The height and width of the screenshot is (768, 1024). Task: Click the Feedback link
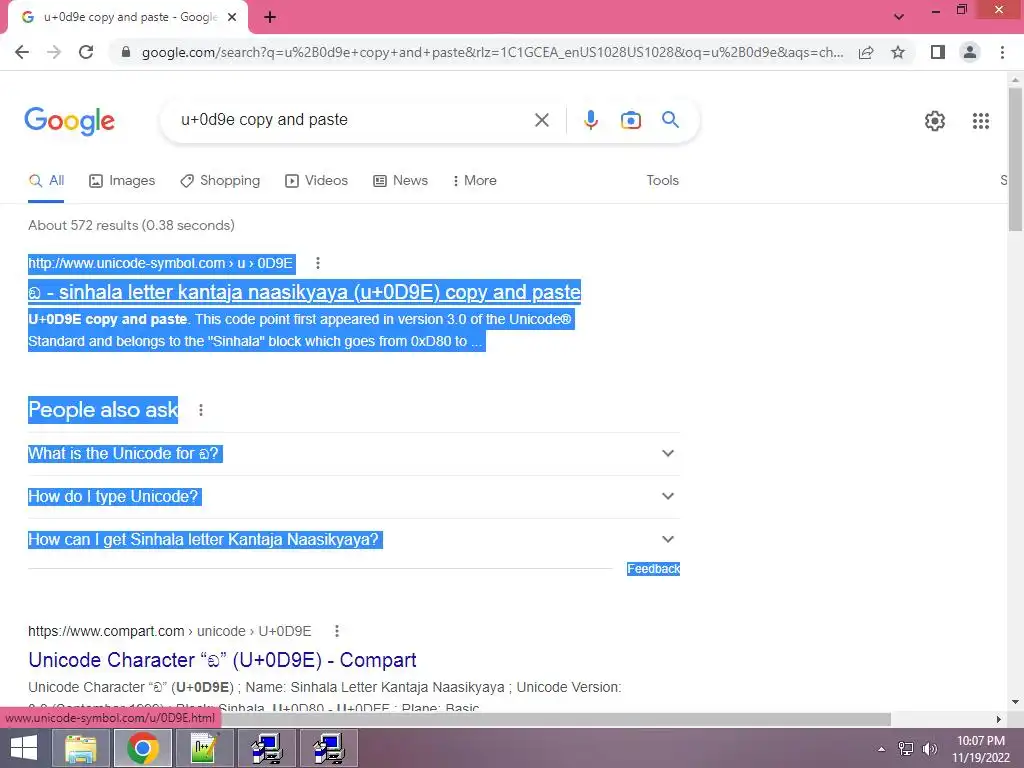click(653, 569)
